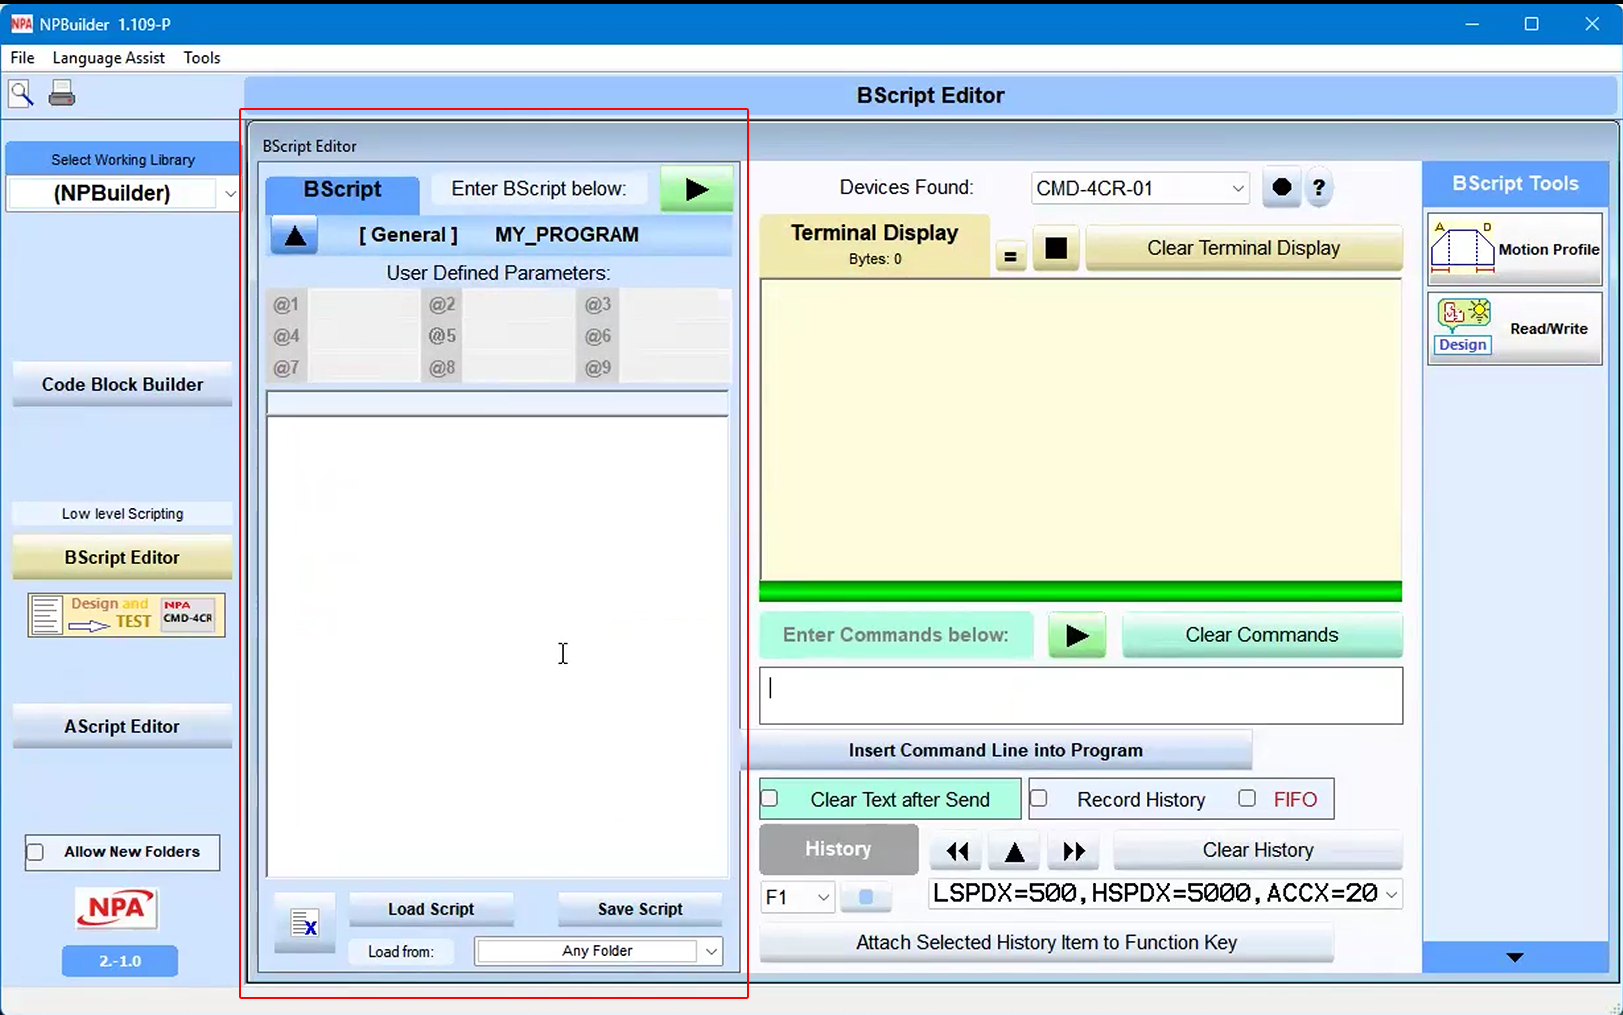
Task: Click the NPA logo in sidebar
Action: [x=117, y=908]
